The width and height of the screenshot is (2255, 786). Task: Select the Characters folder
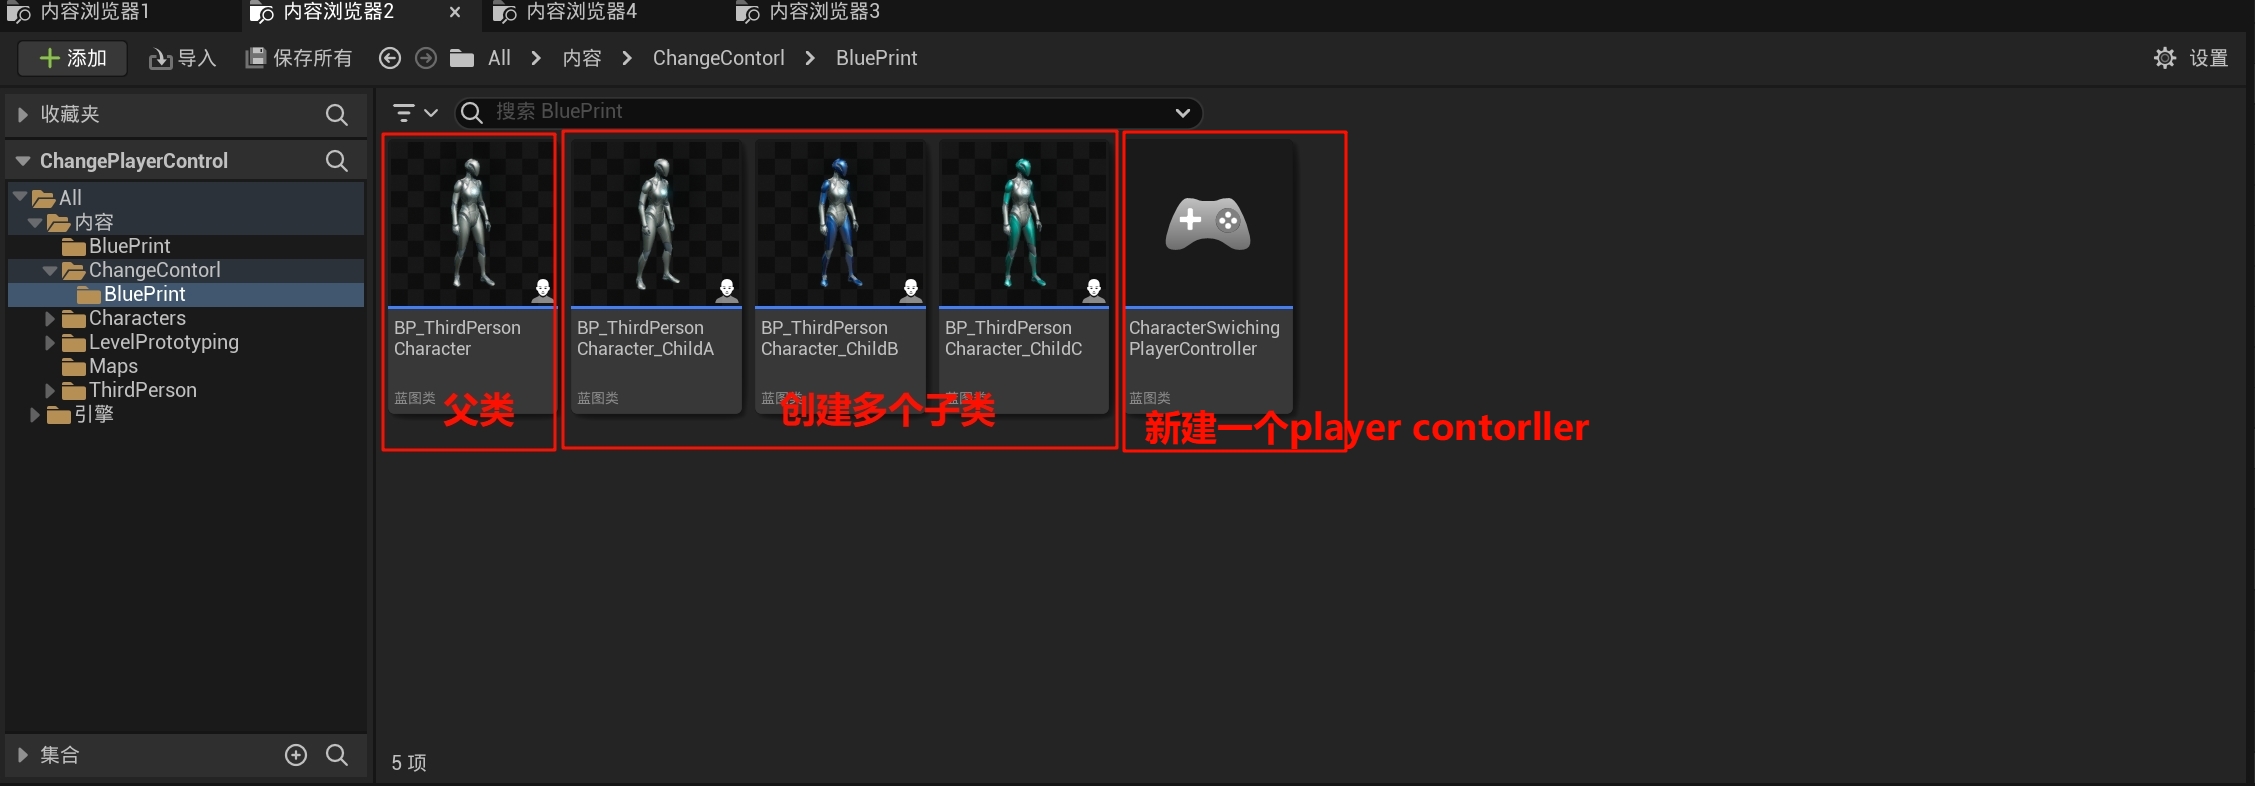[137, 318]
